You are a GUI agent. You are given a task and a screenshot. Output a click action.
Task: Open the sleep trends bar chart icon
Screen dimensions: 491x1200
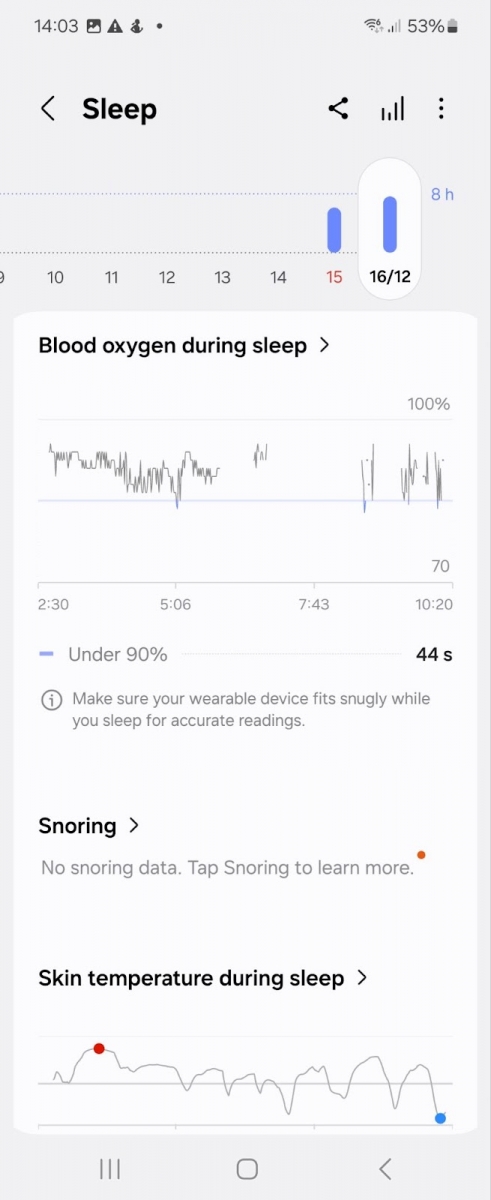(392, 109)
